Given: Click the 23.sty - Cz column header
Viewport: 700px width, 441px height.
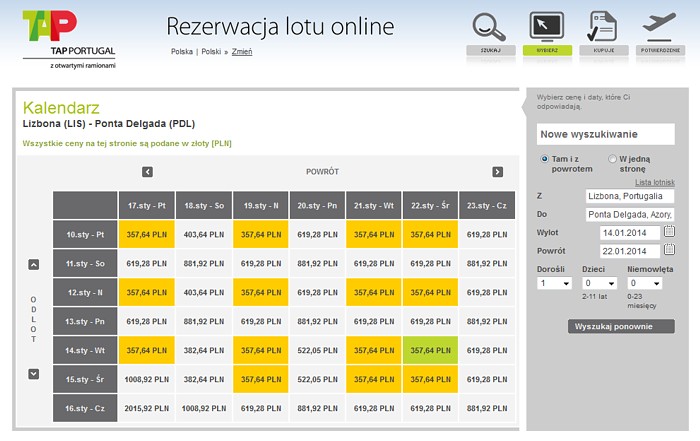Looking at the screenshot, I should pos(487,205).
